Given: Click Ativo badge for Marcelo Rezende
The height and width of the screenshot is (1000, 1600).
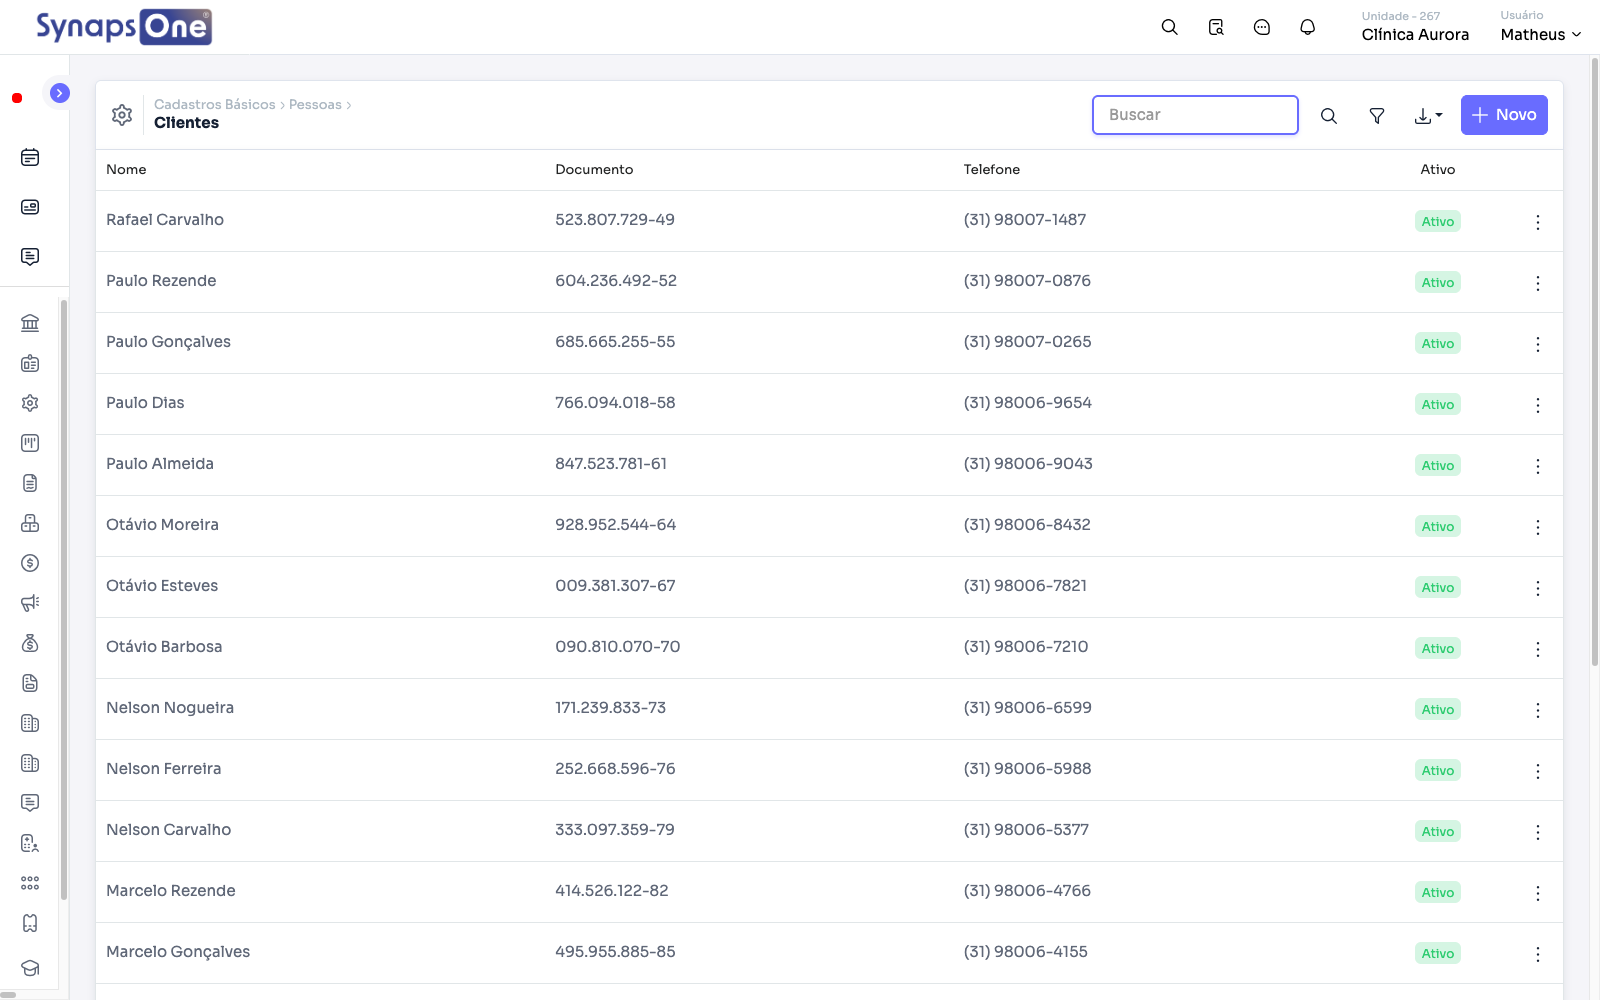Looking at the screenshot, I should pos(1438,892).
